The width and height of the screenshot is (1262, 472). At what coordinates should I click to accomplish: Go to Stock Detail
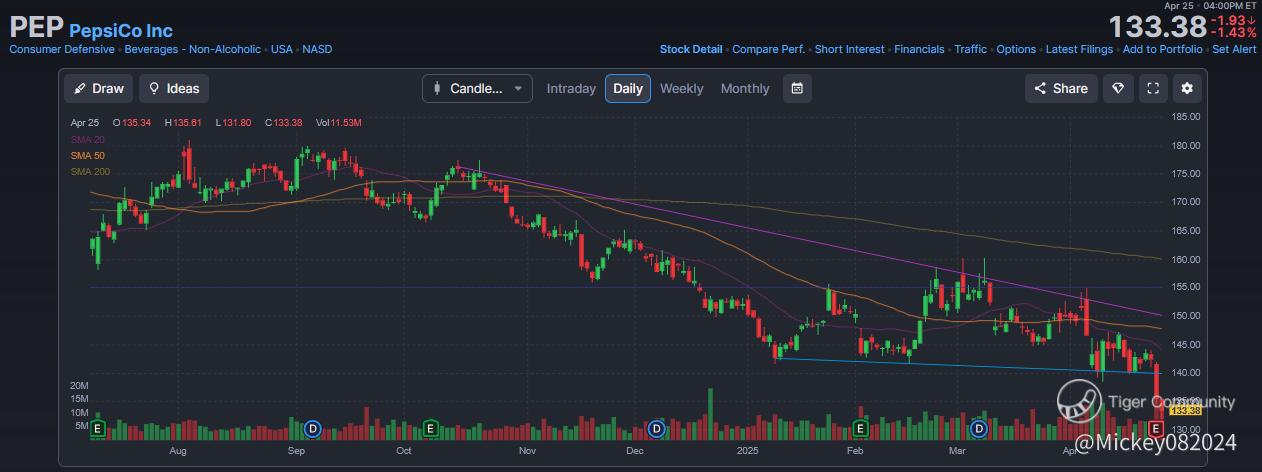pos(691,49)
